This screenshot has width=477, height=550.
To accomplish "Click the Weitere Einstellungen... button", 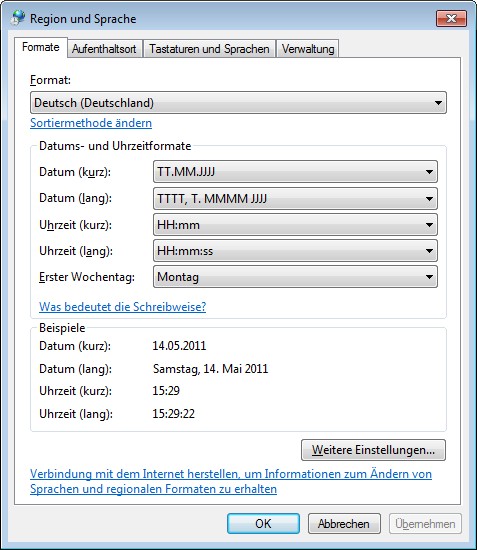I will click(x=373, y=450).
